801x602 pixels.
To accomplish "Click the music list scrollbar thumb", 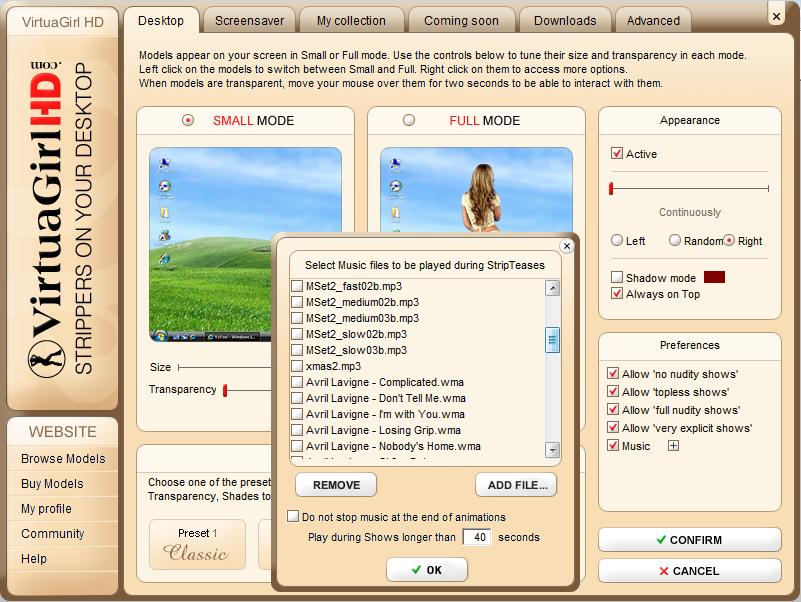I will (552, 340).
